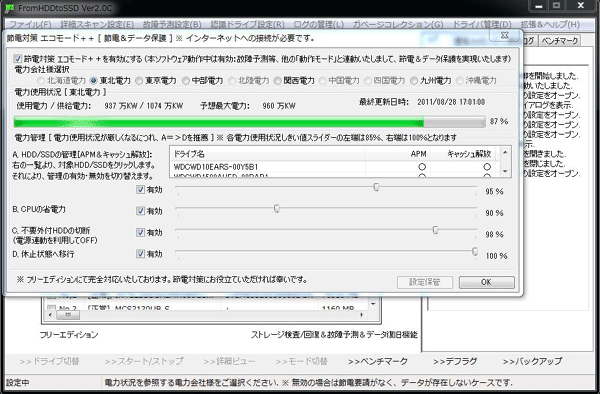The height and width of the screenshot is (394, 600).
Task: Click the 90 % CPU省電力 slider handle
Action: [277, 208]
